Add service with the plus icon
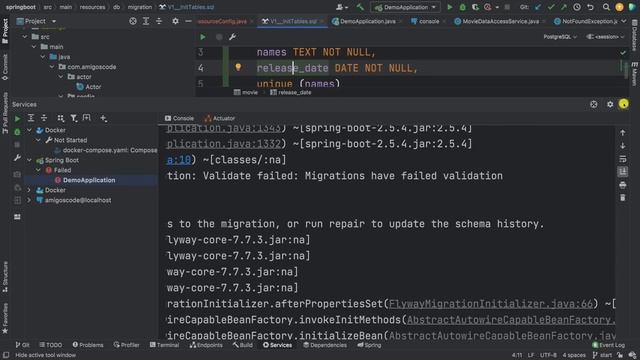This screenshot has height=360, width=640. point(103,118)
